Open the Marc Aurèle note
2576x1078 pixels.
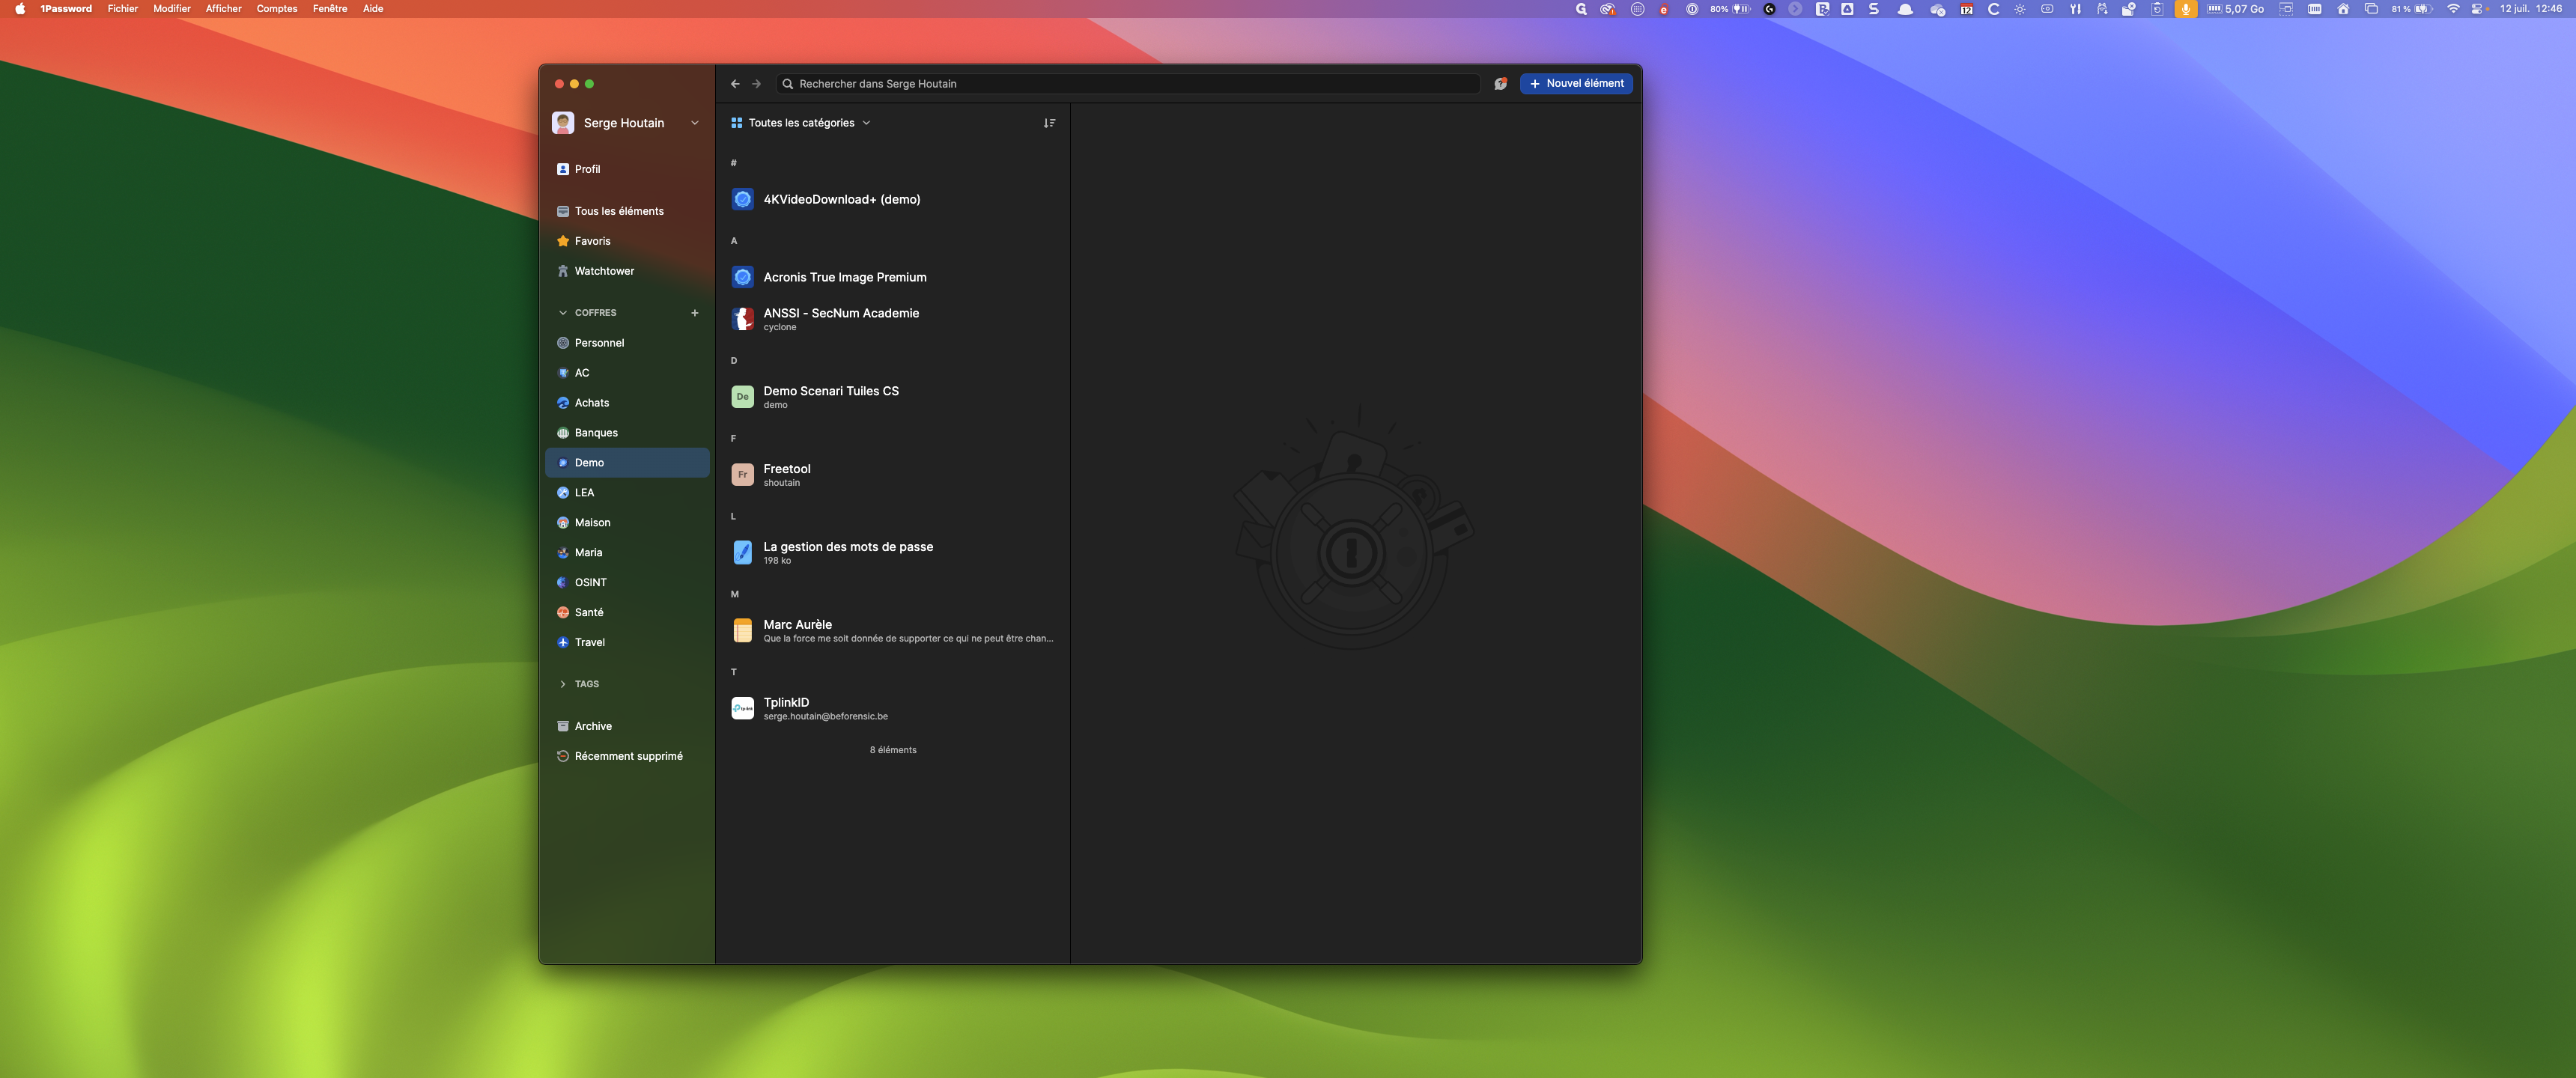point(893,631)
